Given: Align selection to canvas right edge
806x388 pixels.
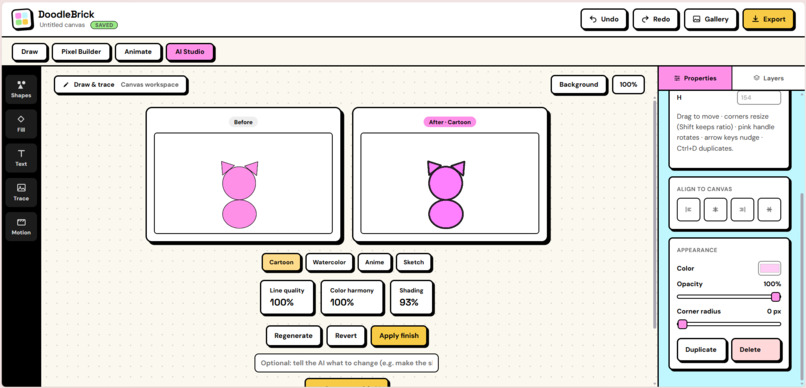Looking at the screenshot, I should pyautogui.click(x=742, y=210).
